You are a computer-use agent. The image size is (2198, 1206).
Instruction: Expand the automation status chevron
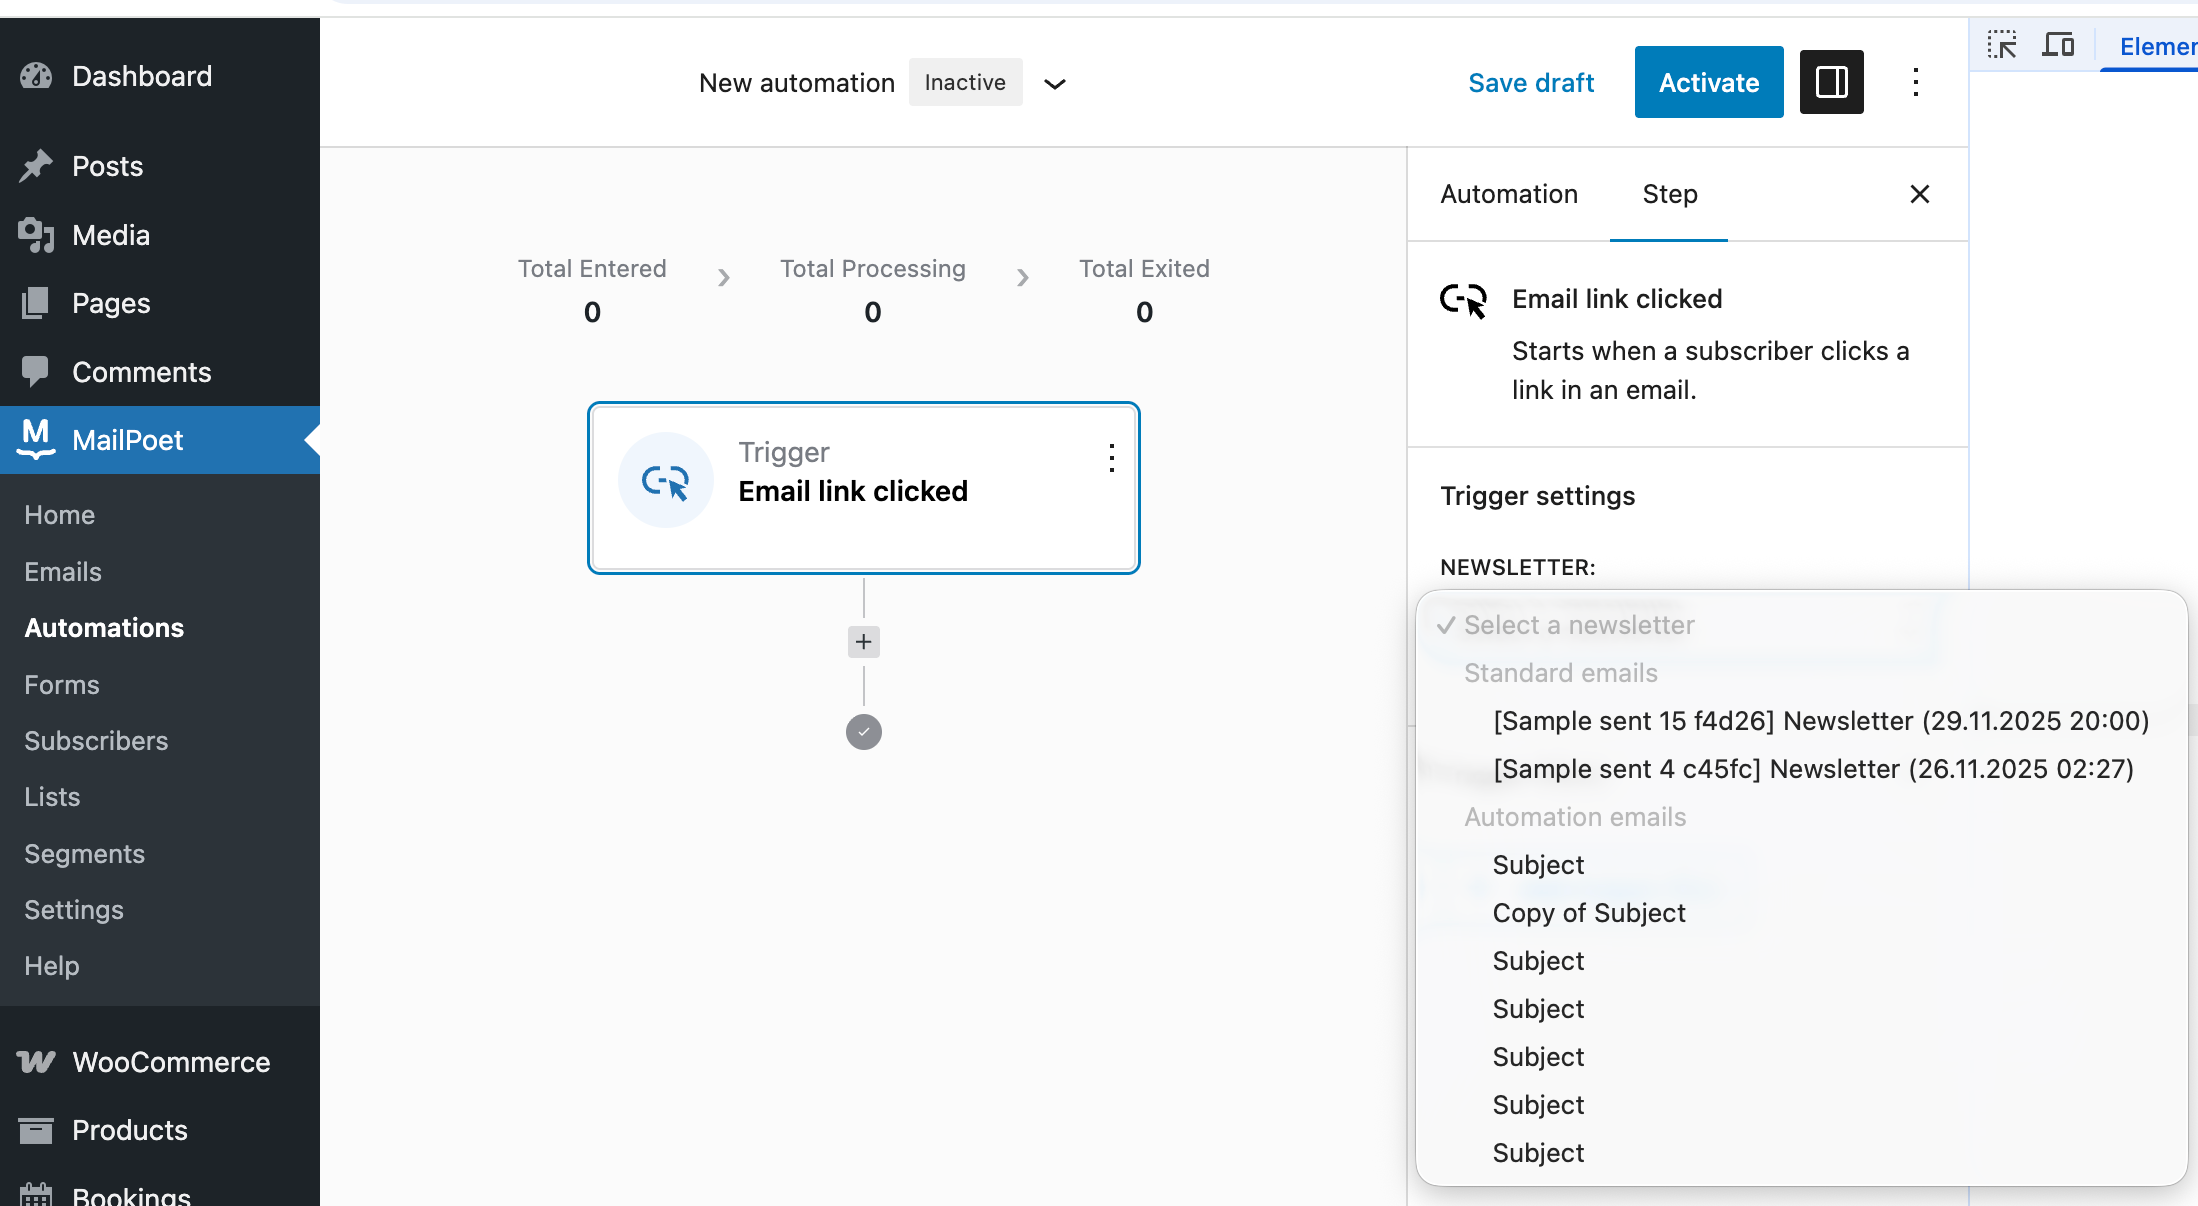point(1055,84)
